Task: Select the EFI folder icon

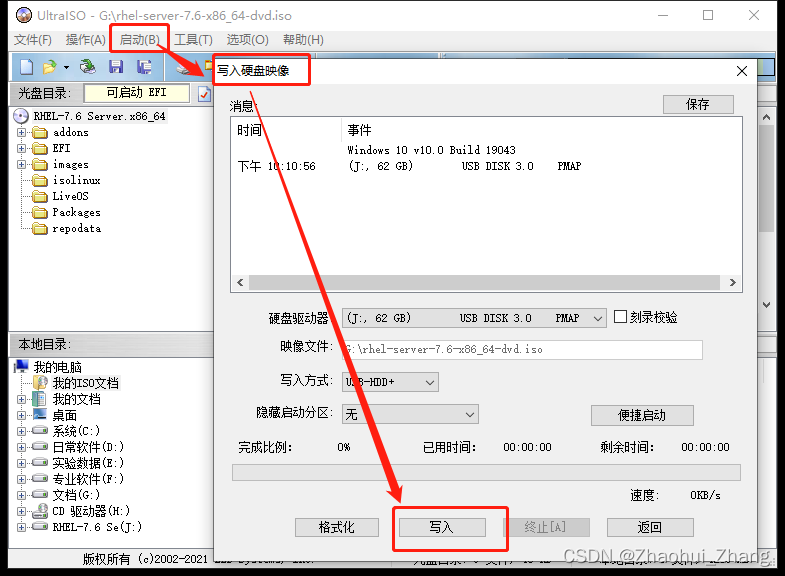Action: click(x=40, y=149)
